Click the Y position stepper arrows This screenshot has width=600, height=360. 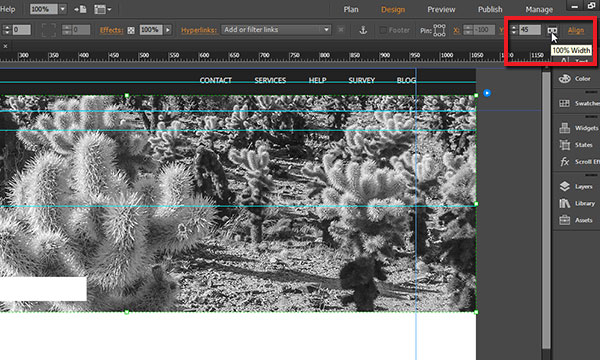tap(514, 30)
